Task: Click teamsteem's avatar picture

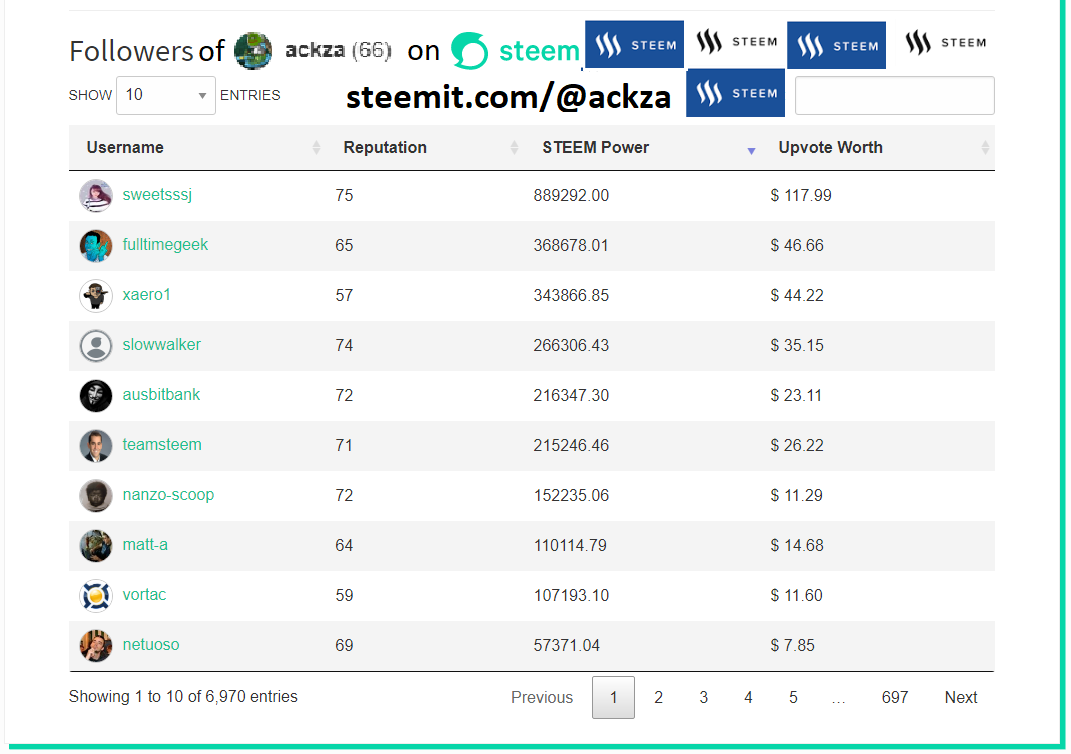Action: coord(96,445)
